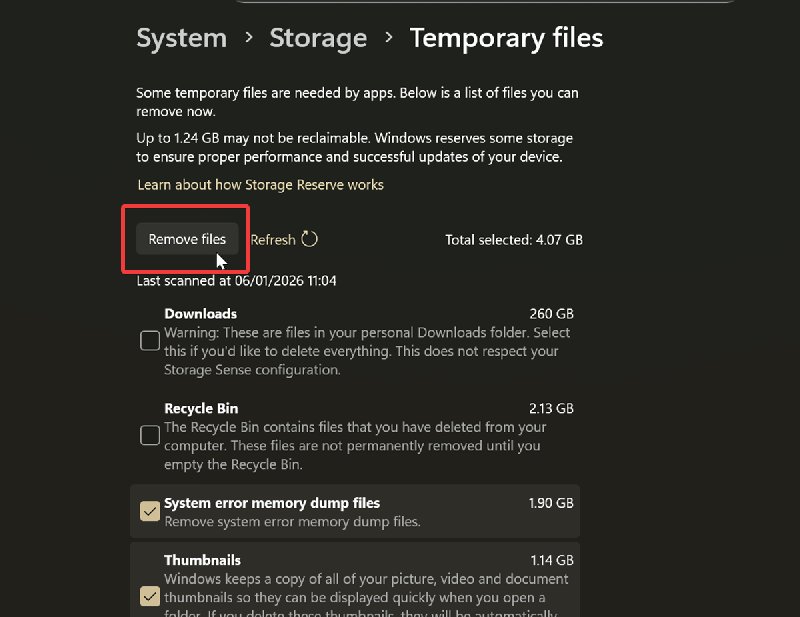800x617 pixels.
Task: Click the Downloads item title
Action: coord(200,314)
